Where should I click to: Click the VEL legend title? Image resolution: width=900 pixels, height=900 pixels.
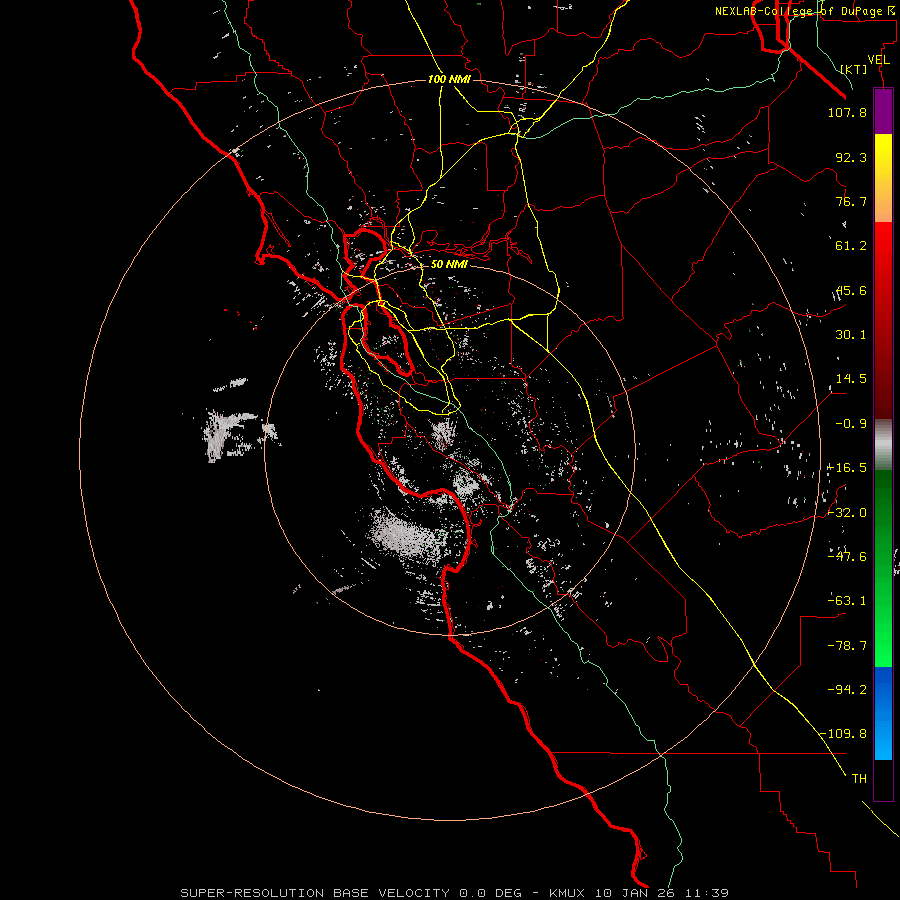tap(879, 60)
